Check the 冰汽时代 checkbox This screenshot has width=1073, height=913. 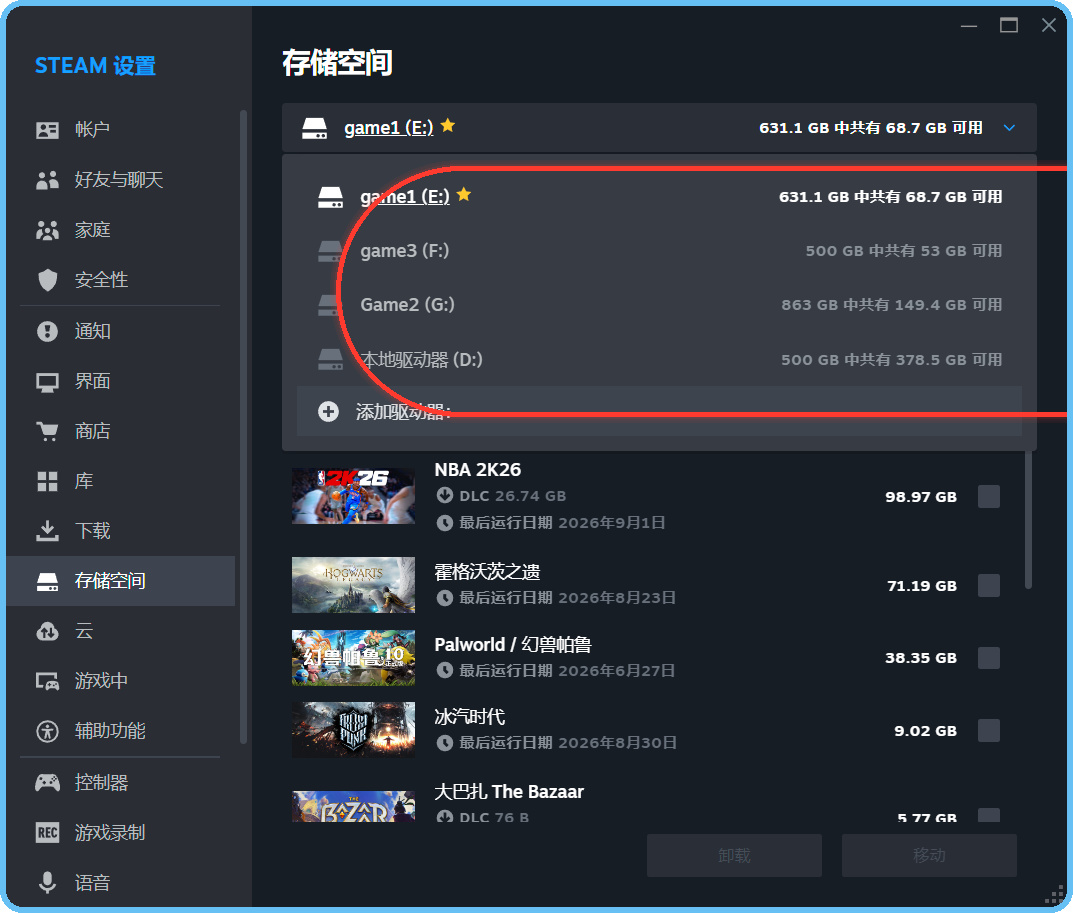coord(989,731)
